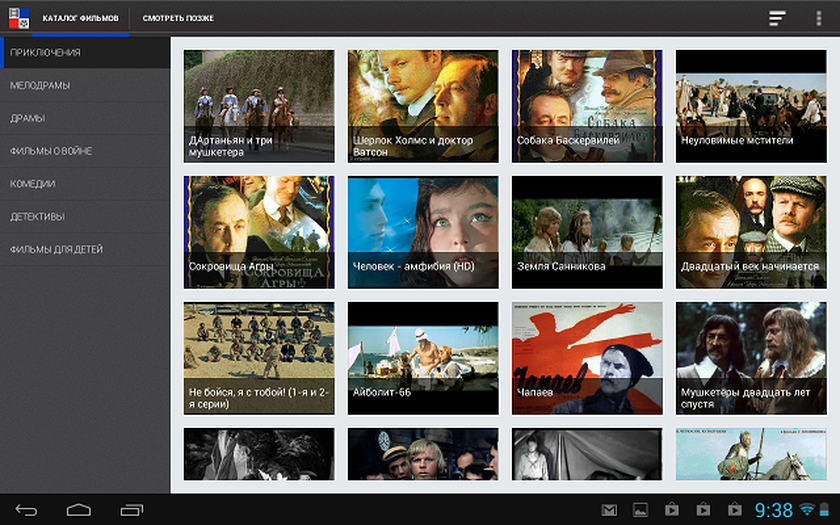Screen dimensions: 840x525
Task: Tap the app logo in the top-left corner
Action: click(18, 17)
